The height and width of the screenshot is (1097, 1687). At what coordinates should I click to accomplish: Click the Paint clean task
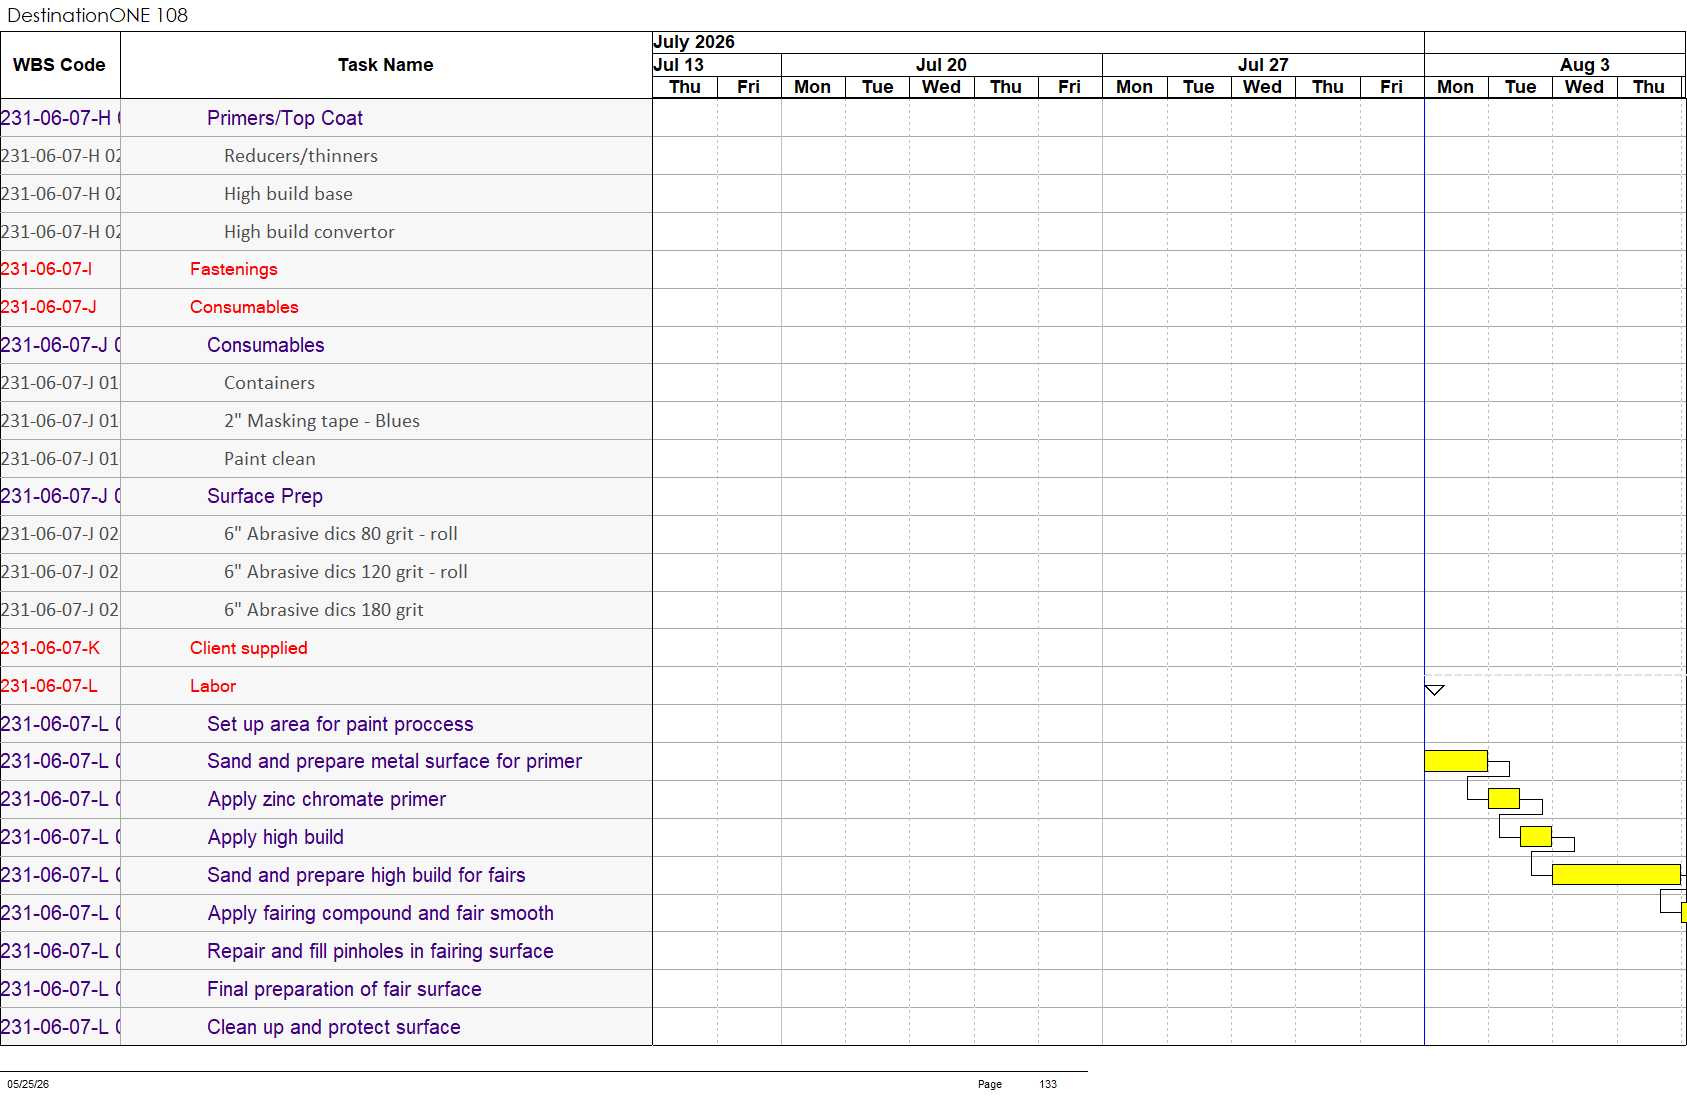coord(270,459)
